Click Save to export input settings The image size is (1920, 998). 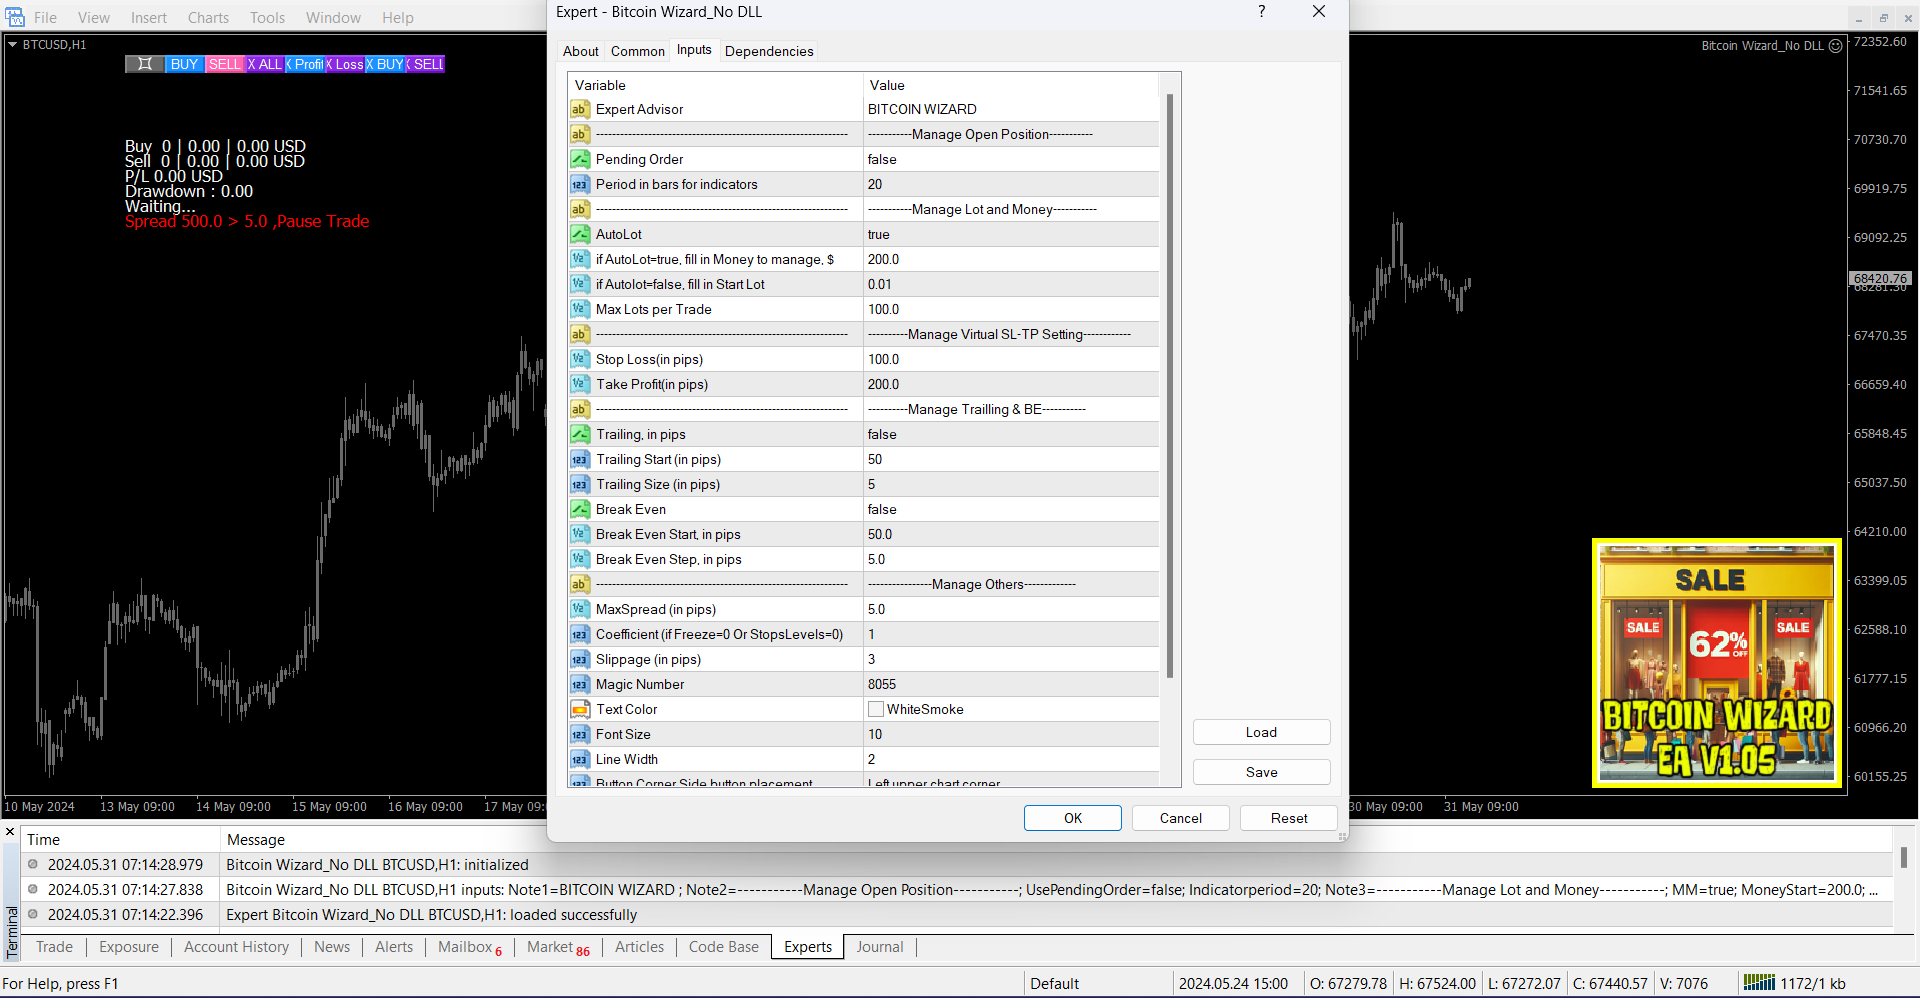(x=1262, y=772)
